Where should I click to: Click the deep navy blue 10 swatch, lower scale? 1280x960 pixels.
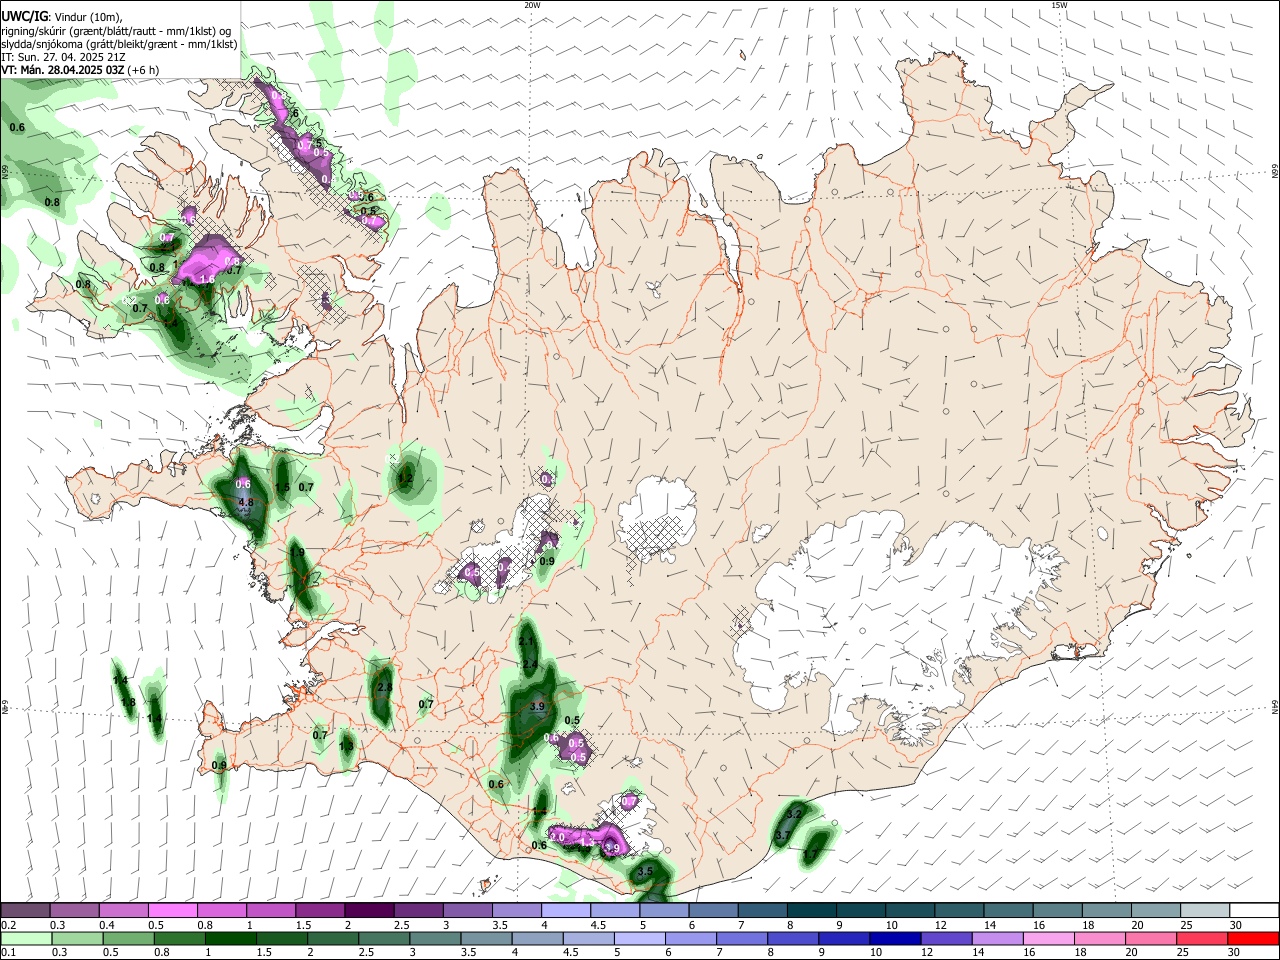click(894, 938)
